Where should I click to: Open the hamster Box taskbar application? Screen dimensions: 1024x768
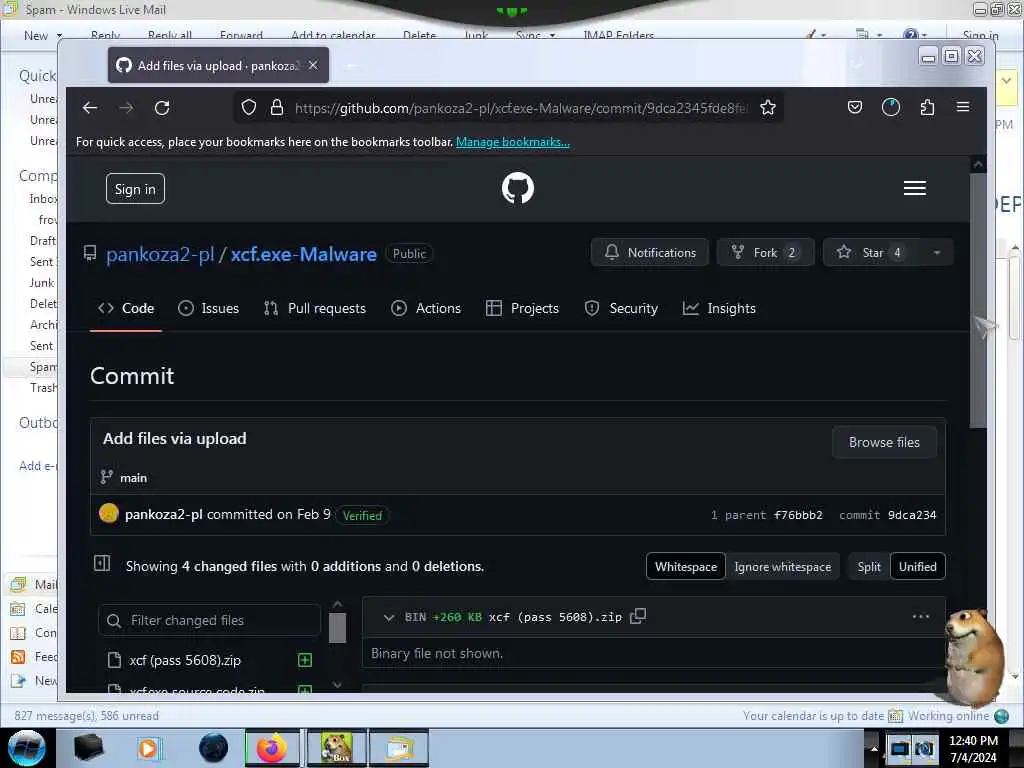pos(337,748)
